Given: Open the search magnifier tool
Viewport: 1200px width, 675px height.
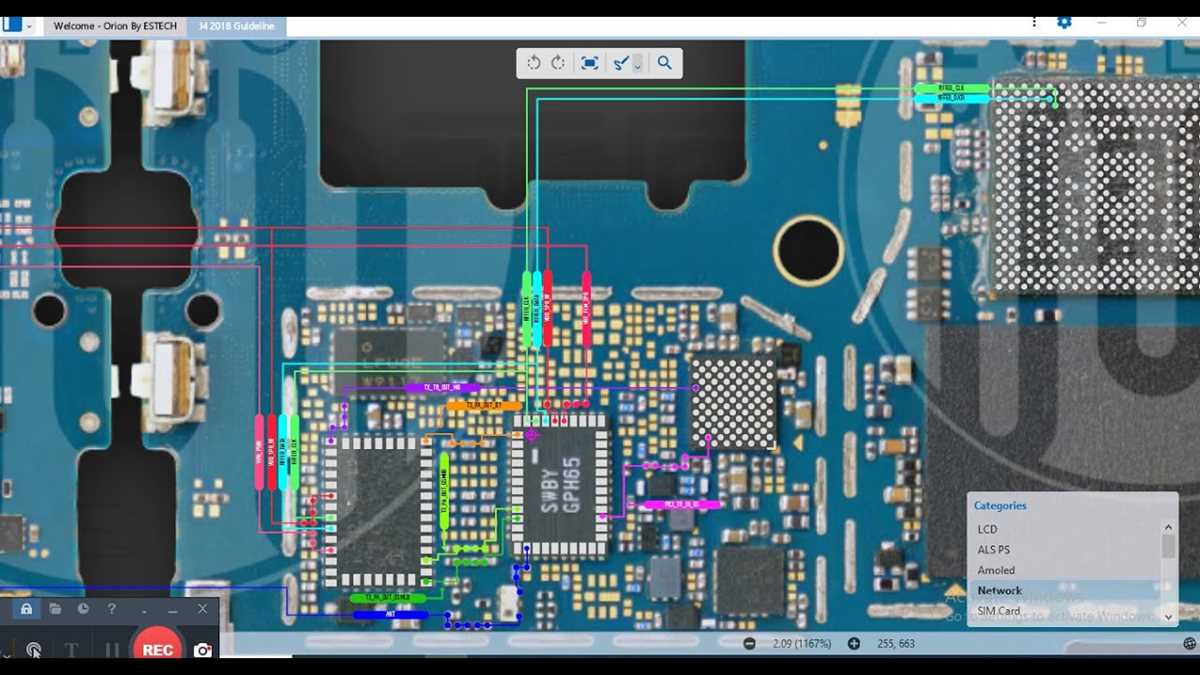Looking at the screenshot, I should tap(664, 63).
